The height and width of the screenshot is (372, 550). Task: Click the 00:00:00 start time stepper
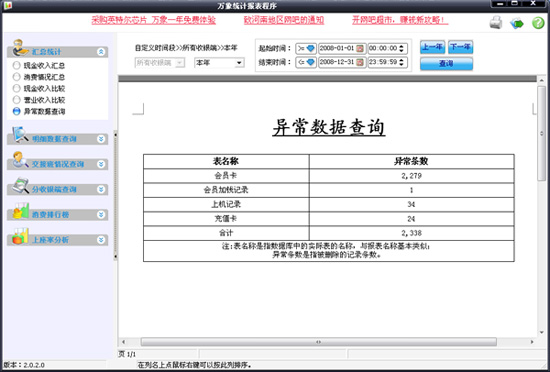401,49
